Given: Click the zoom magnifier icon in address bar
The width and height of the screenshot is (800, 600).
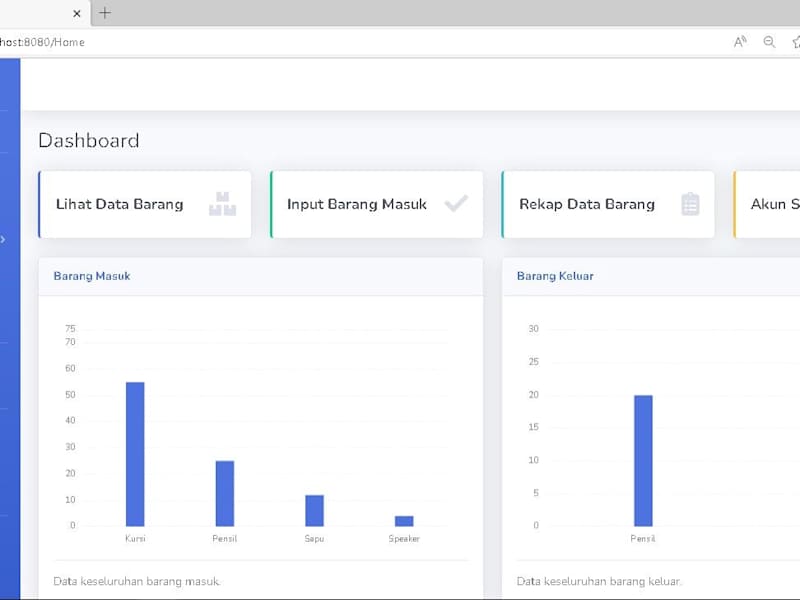Looking at the screenshot, I should point(769,42).
